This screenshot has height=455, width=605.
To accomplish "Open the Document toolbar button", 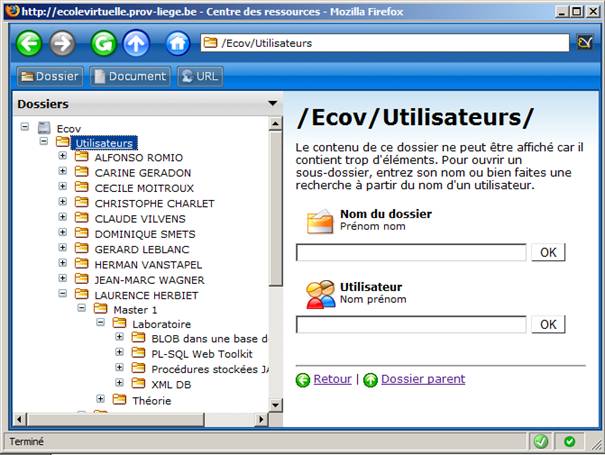I will 129,76.
